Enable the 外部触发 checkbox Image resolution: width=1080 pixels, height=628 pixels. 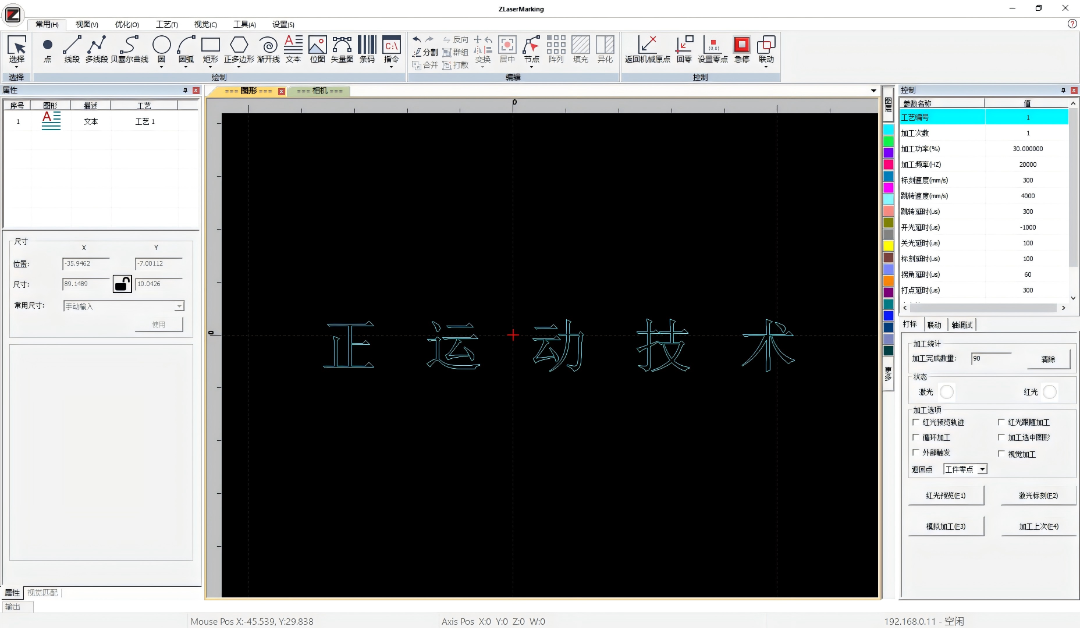click(x=915, y=452)
